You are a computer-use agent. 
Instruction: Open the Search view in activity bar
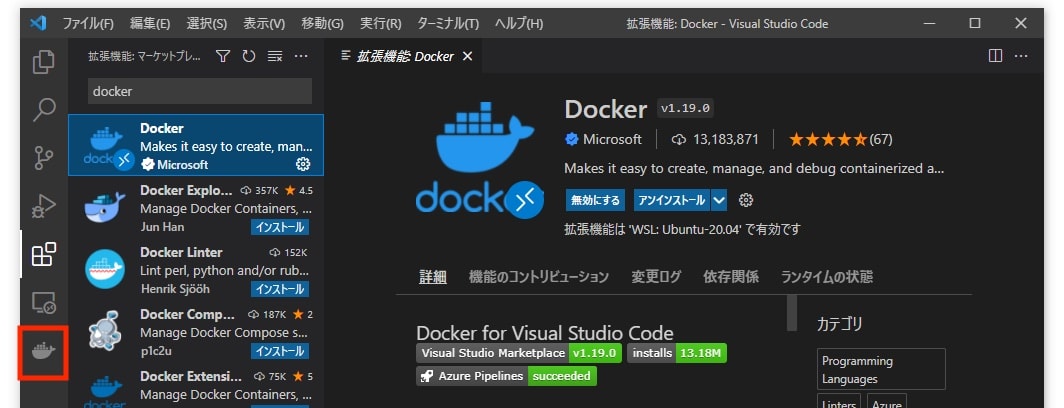click(x=44, y=109)
